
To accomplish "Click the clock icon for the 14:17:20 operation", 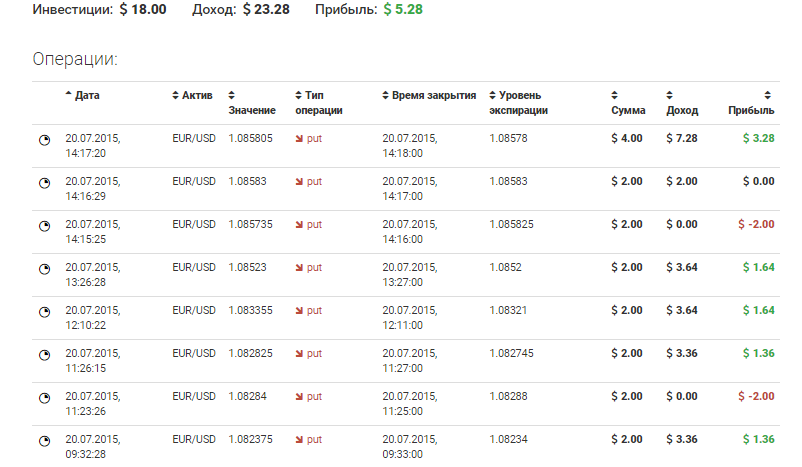I will [x=44, y=139].
